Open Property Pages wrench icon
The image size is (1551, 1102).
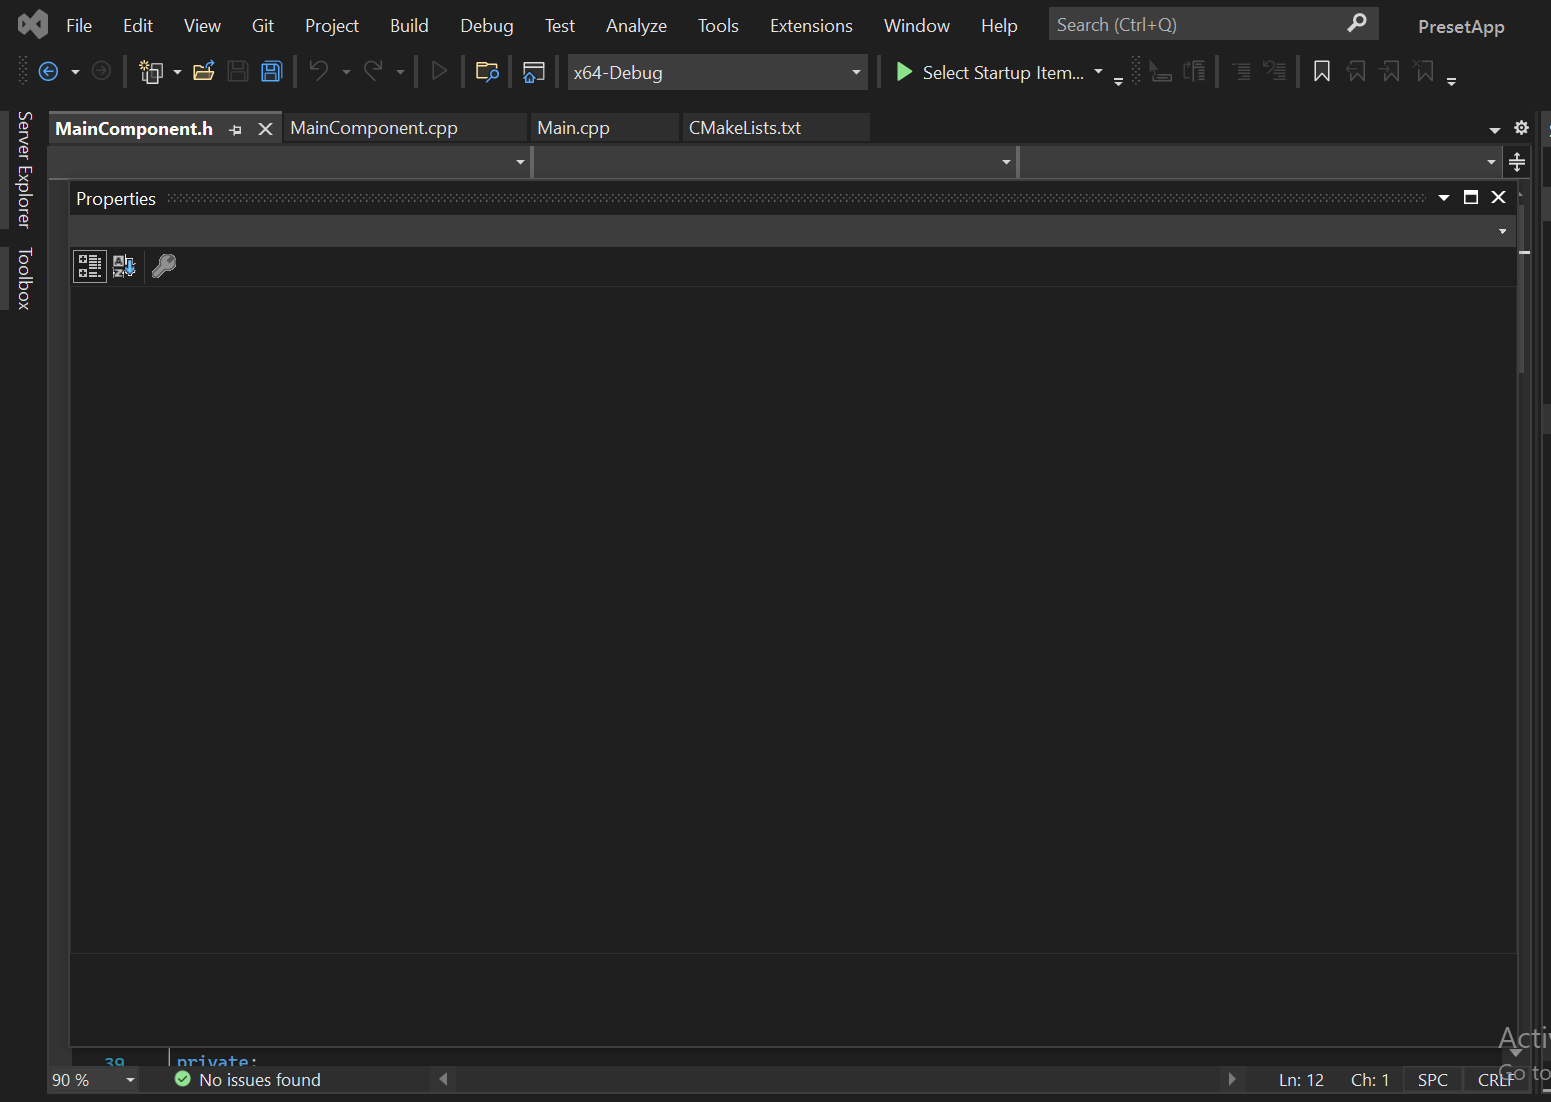pyautogui.click(x=164, y=266)
